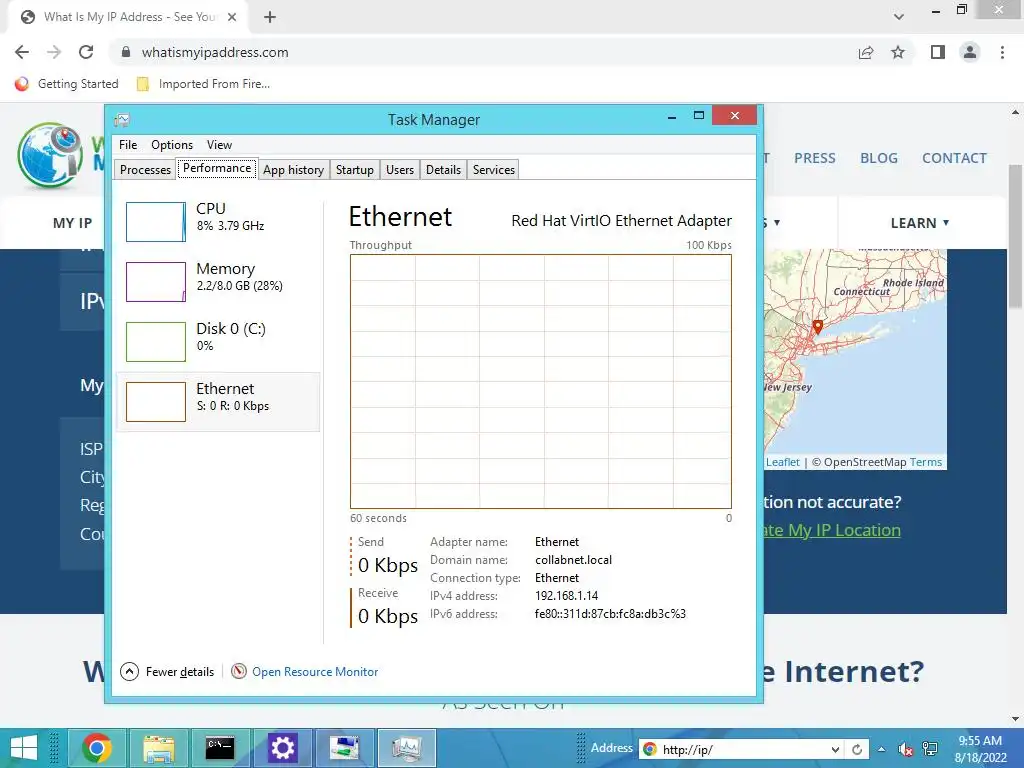Screen dimensions: 1024x768
Task: Select the Memory performance item
Action: (218, 281)
